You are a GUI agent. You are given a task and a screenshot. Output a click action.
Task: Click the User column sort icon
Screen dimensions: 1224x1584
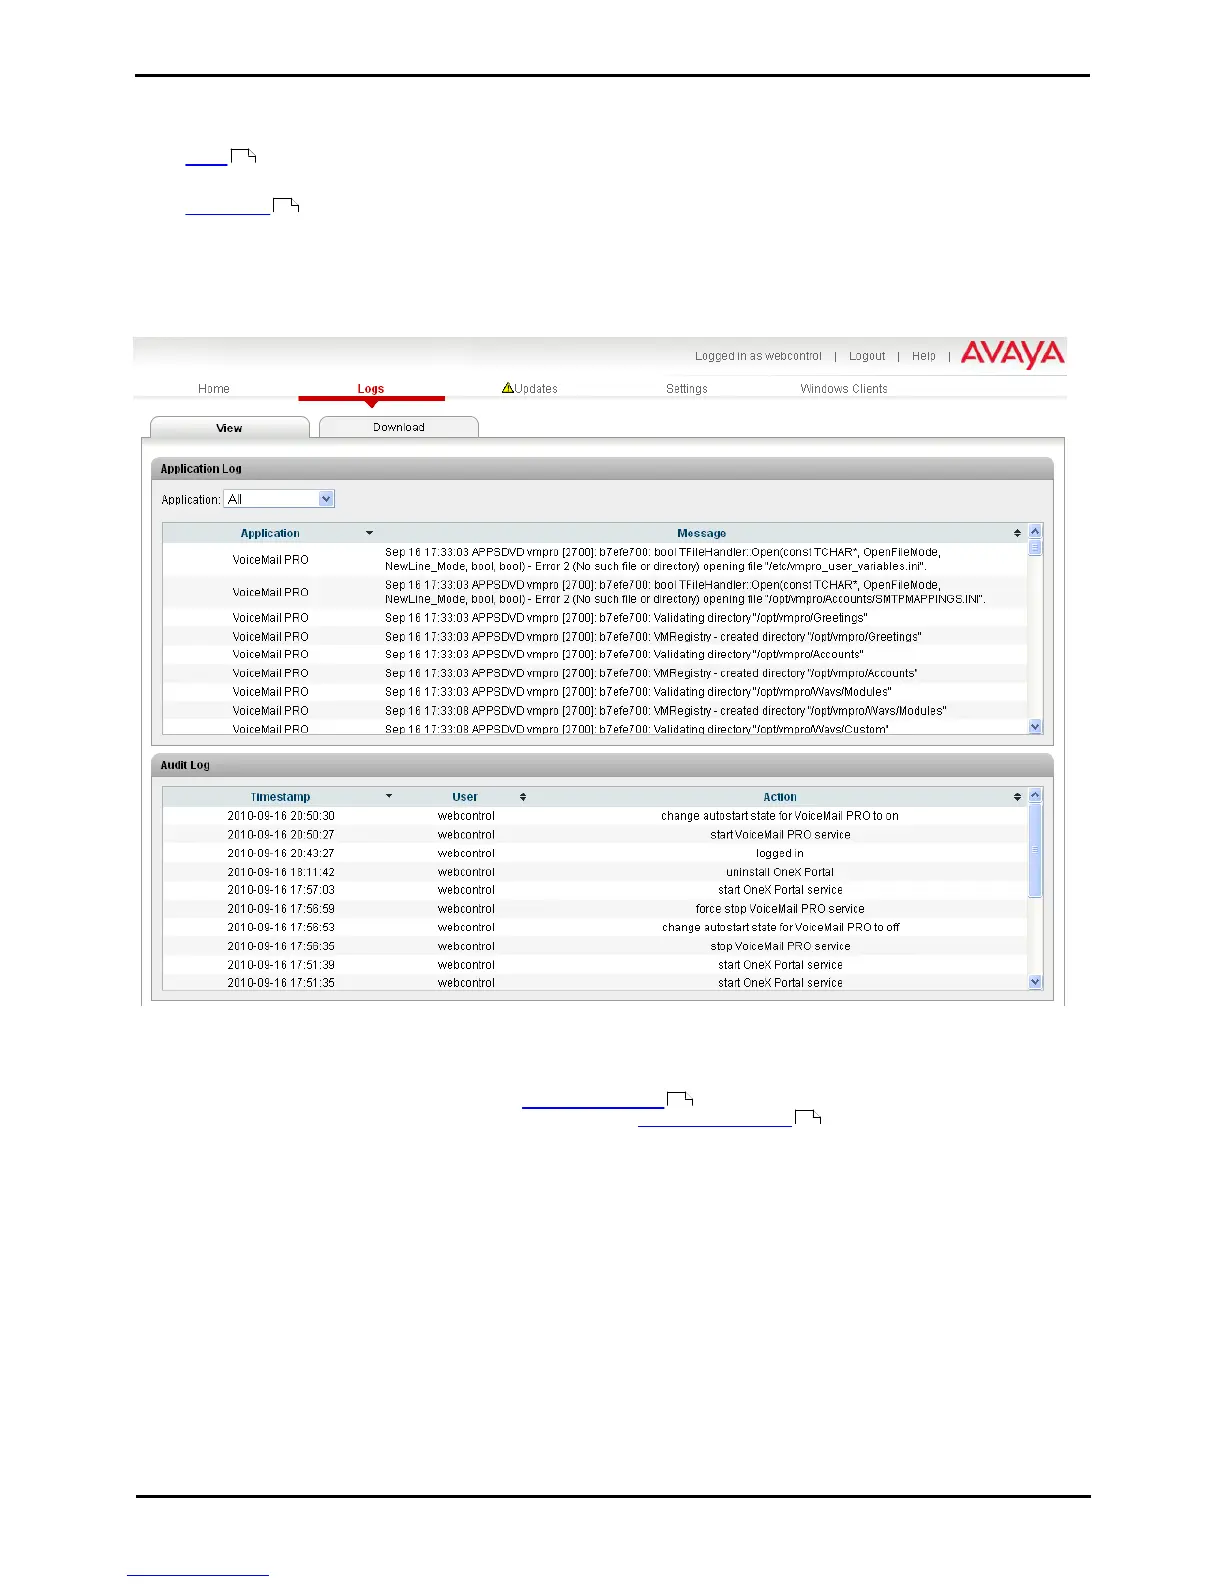[522, 797]
